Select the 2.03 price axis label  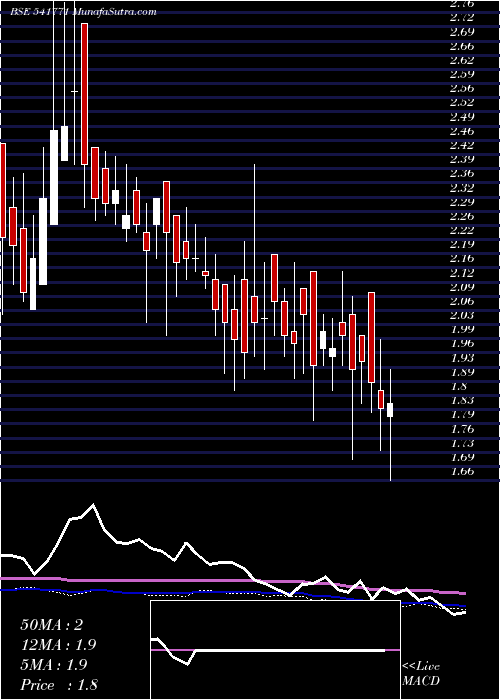click(461, 316)
